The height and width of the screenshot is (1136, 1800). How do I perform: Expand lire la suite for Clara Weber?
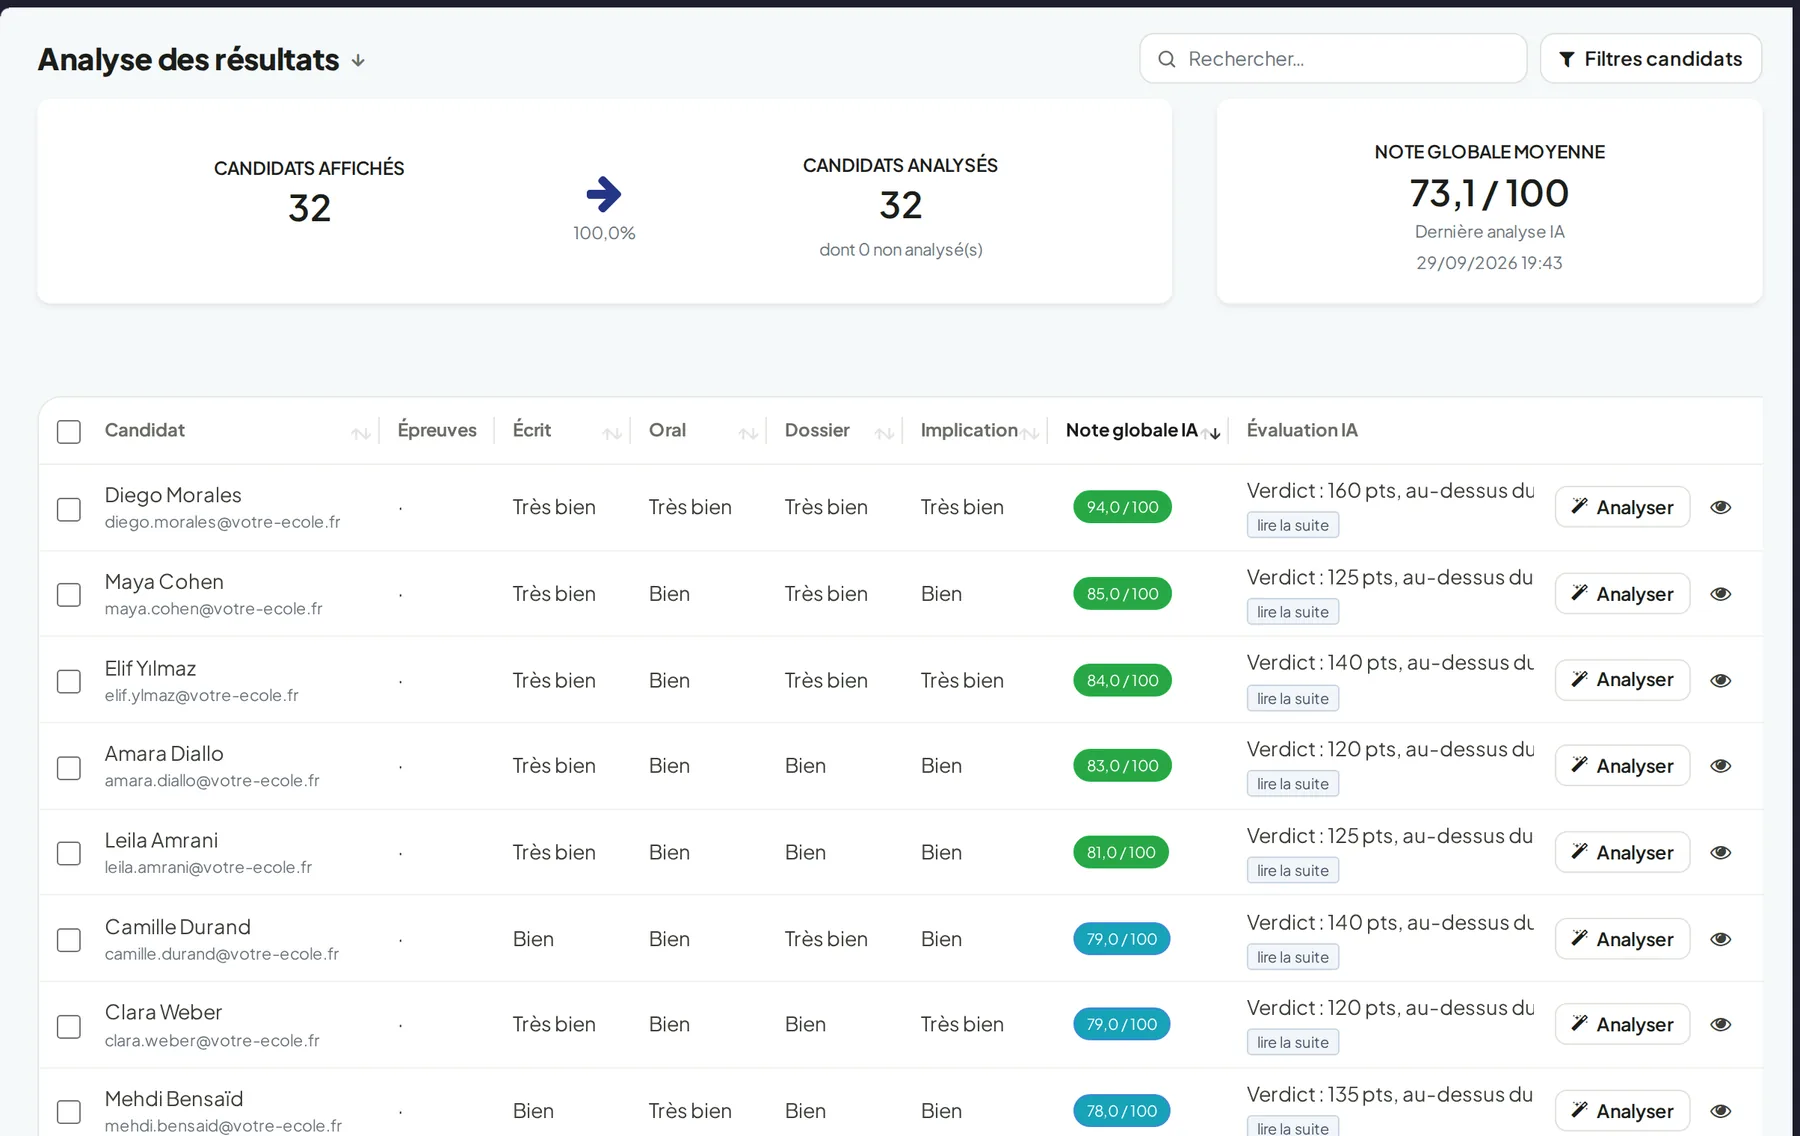tap(1292, 1043)
